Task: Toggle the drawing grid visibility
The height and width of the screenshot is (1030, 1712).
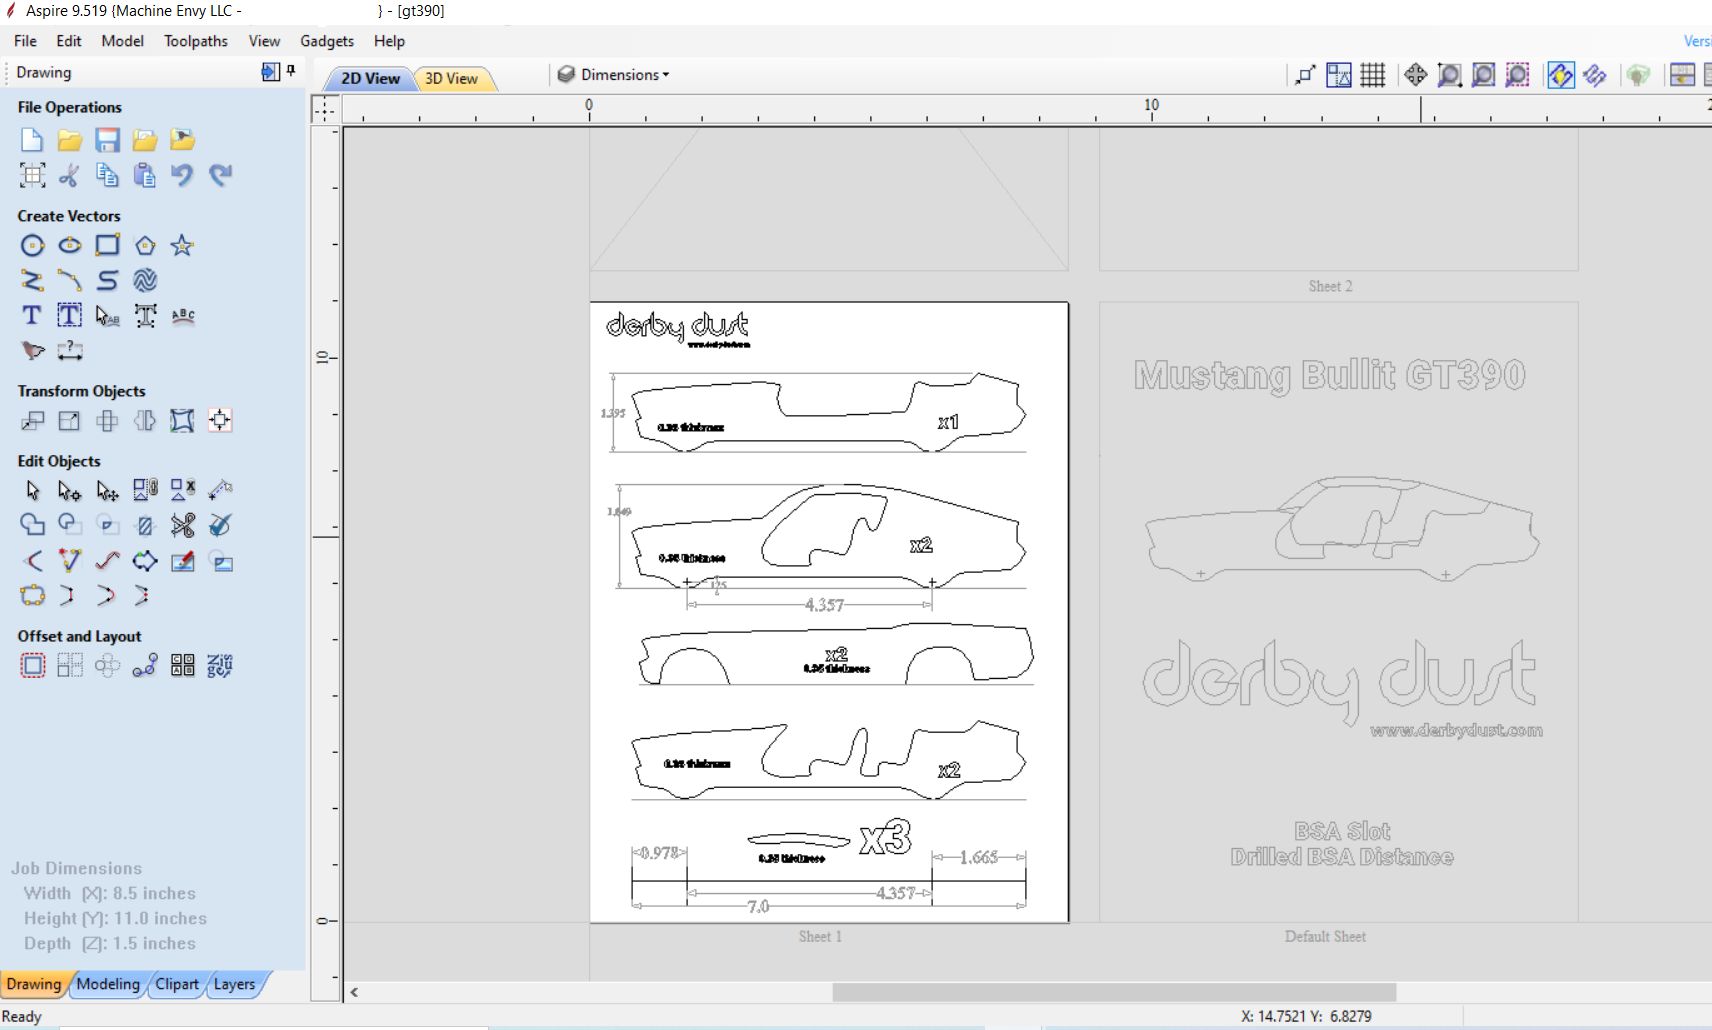Action: [1373, 74]
